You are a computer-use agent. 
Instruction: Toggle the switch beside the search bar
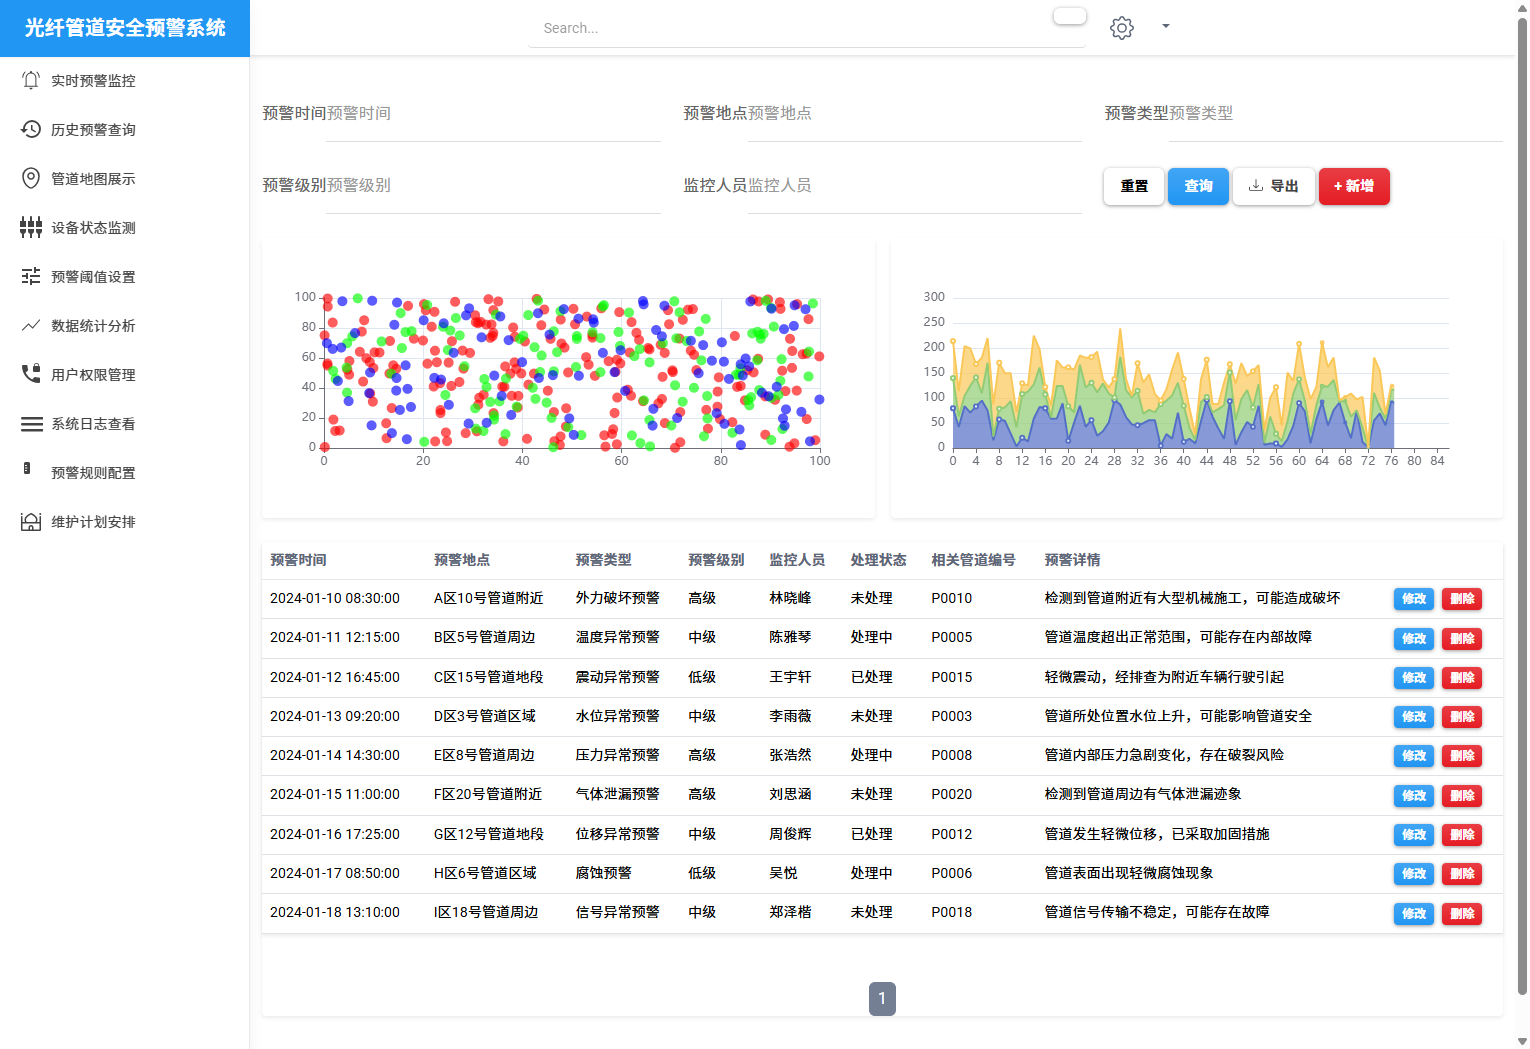coord(1069,16)
